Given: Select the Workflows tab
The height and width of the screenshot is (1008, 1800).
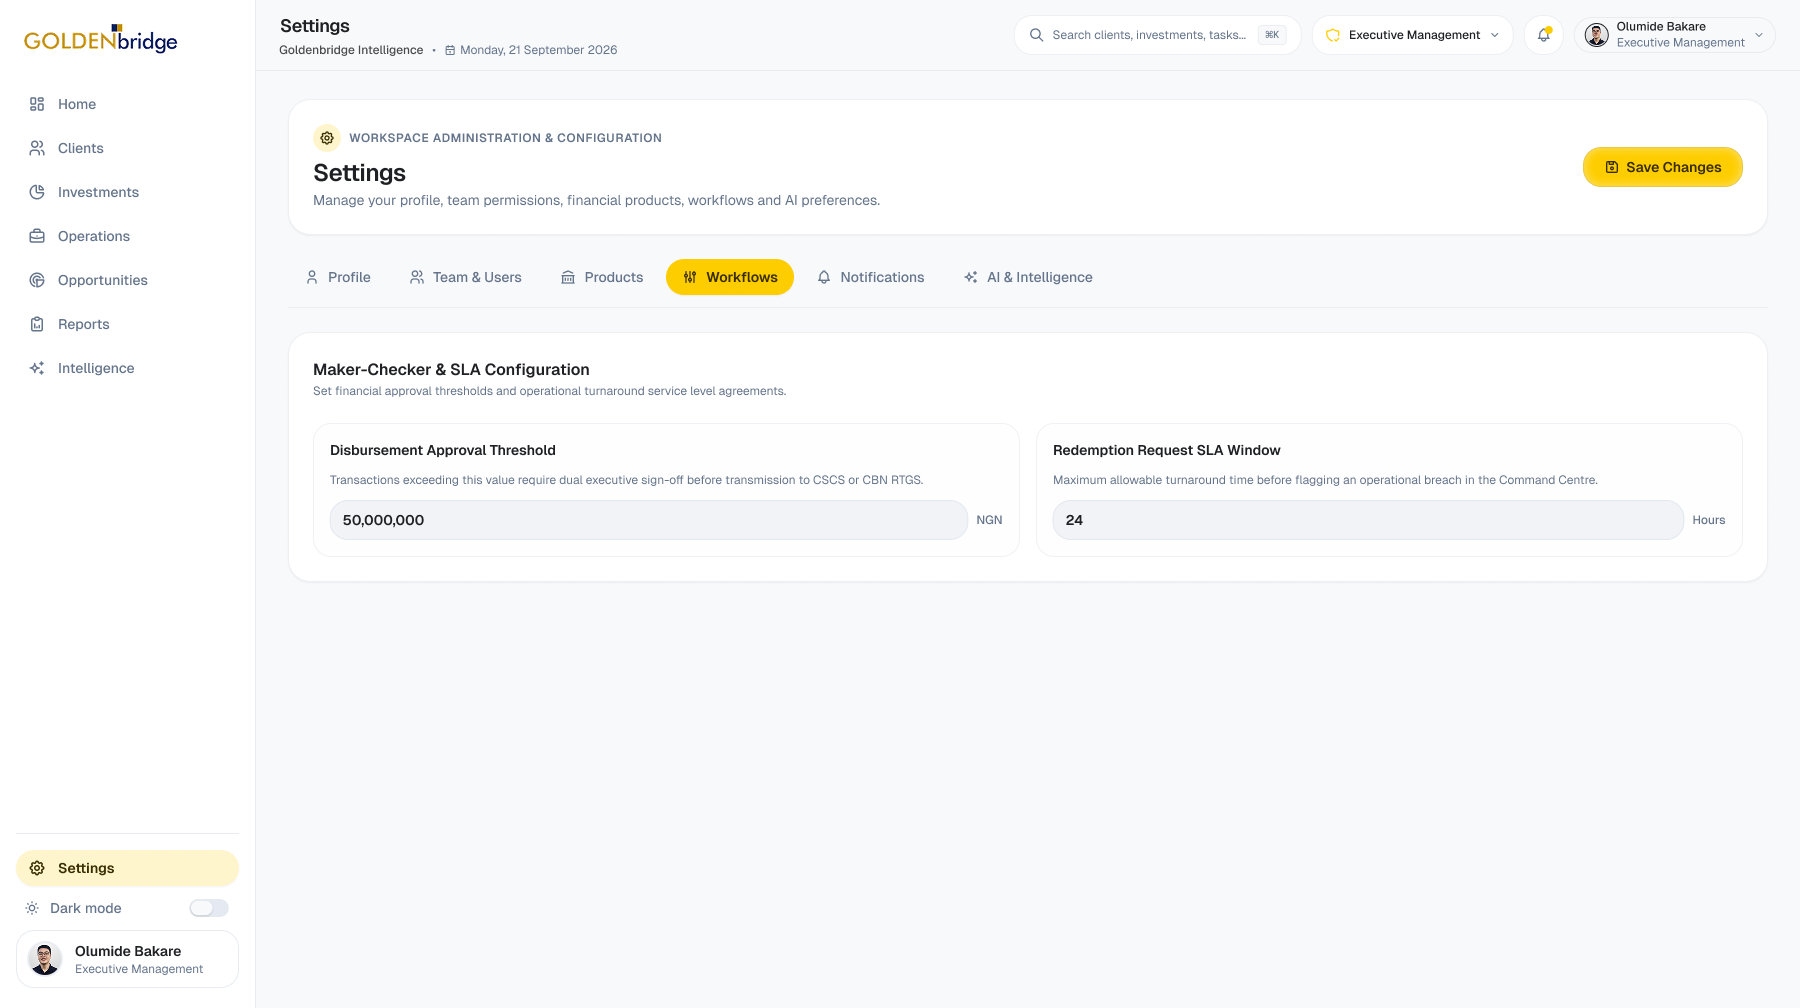Looking at the screenshot, I should point(730,277).
